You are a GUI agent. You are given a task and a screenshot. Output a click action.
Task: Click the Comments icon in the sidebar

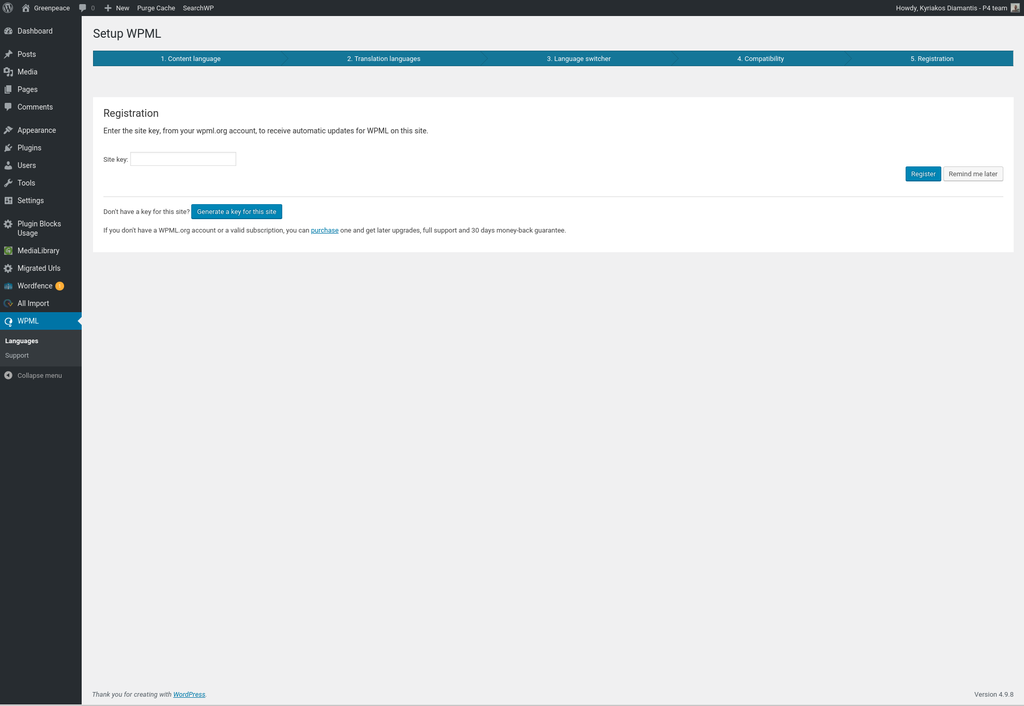pyautogui.click(x=8, y=107)
